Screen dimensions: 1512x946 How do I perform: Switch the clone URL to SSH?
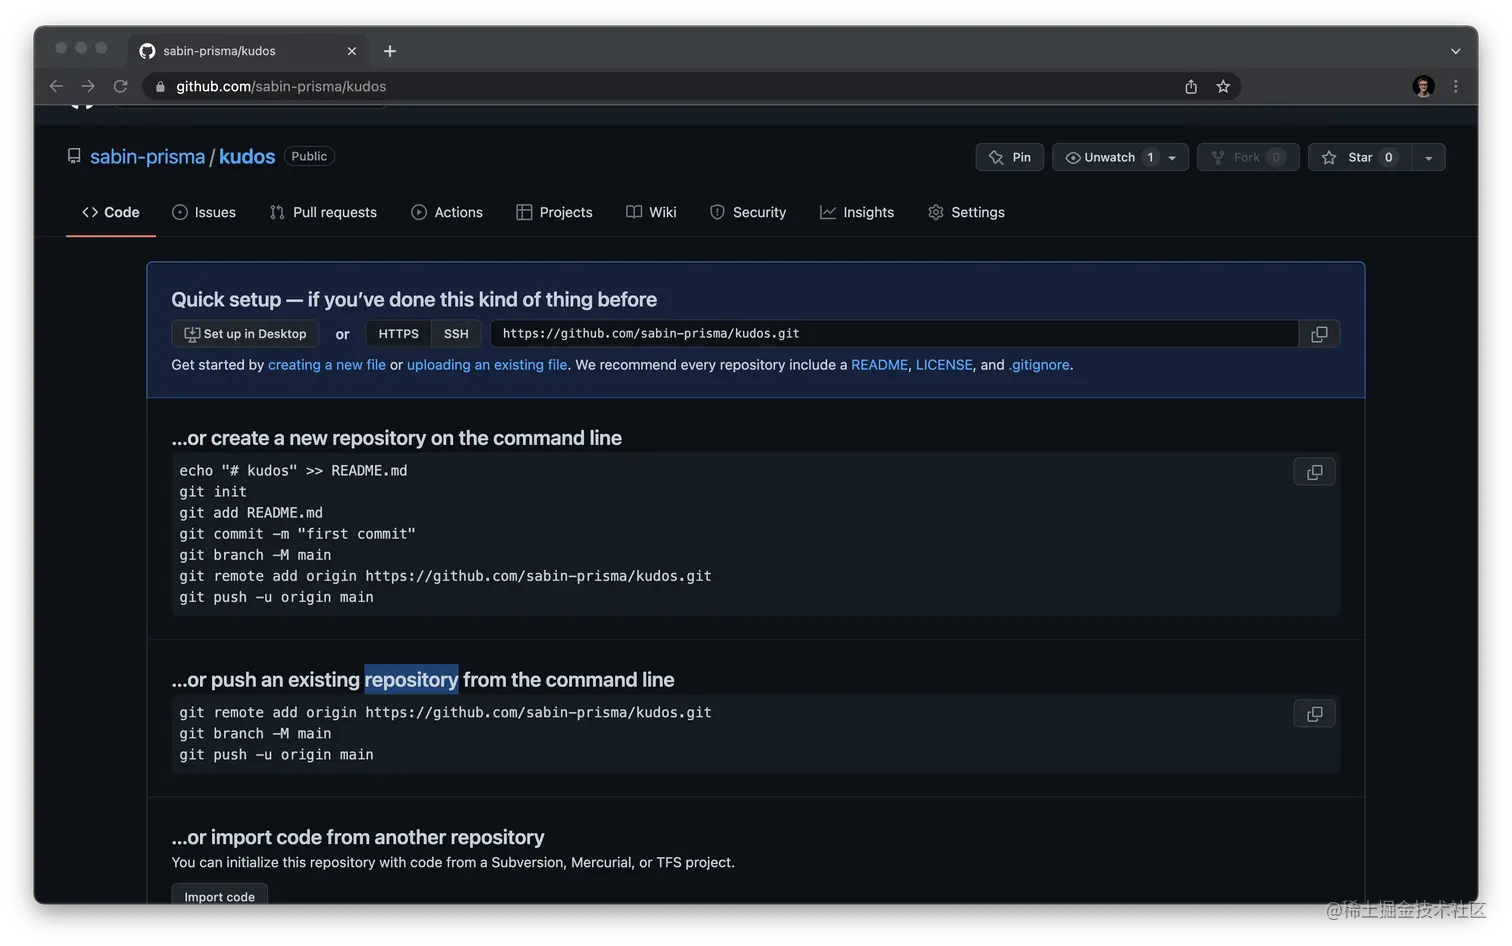click(x=456, y=333)
